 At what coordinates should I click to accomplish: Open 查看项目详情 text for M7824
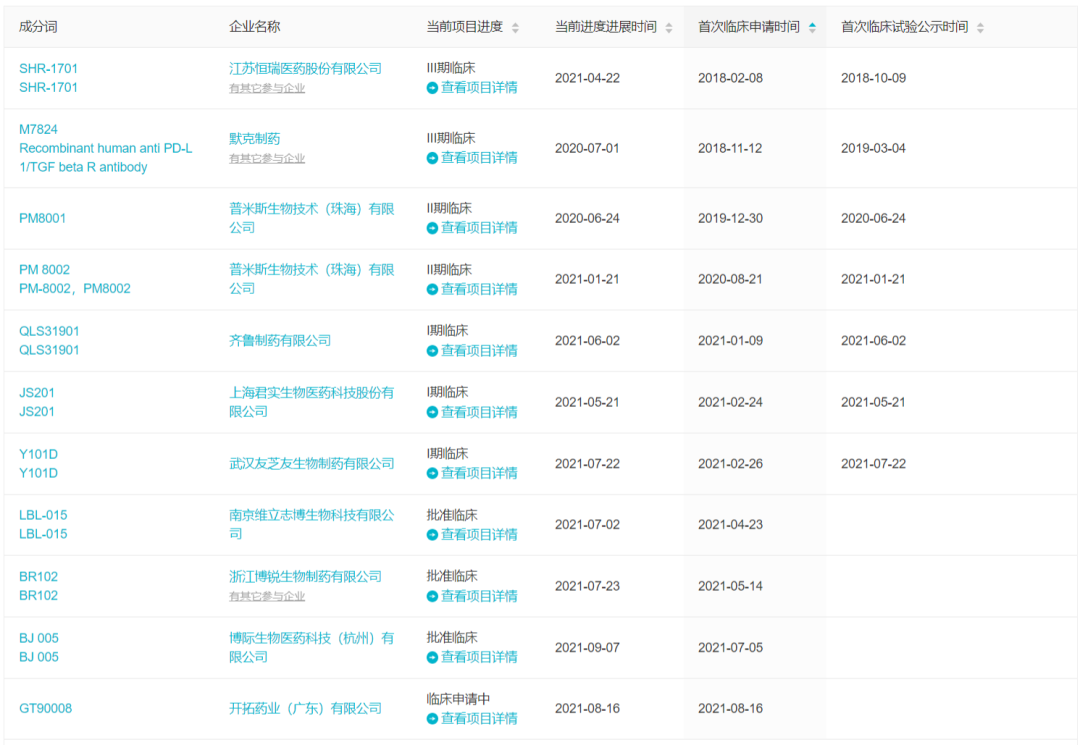click(x=479, y=158)
